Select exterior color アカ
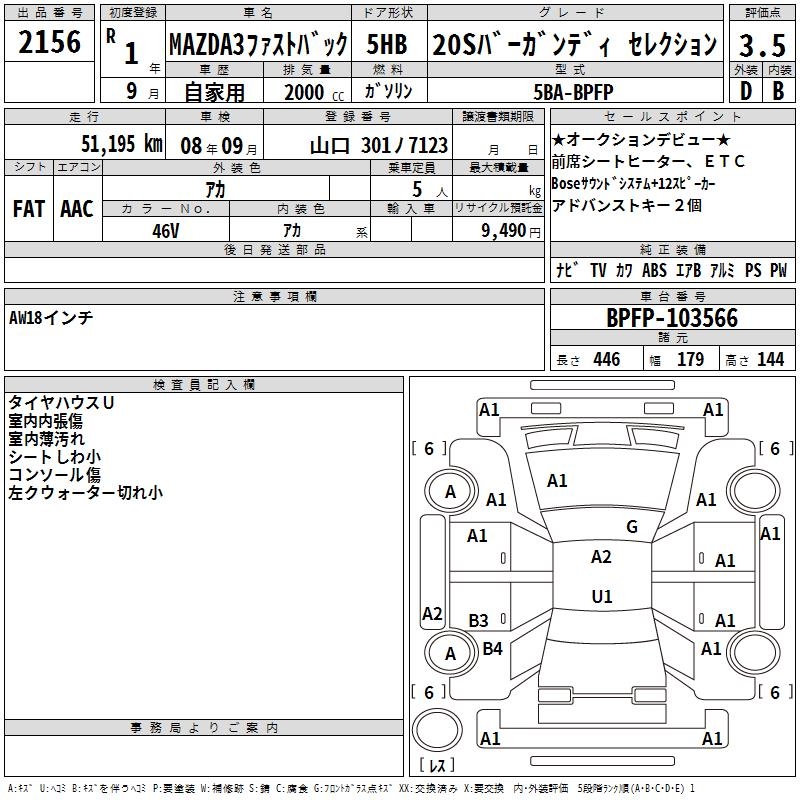 click(x=215, y=190)
